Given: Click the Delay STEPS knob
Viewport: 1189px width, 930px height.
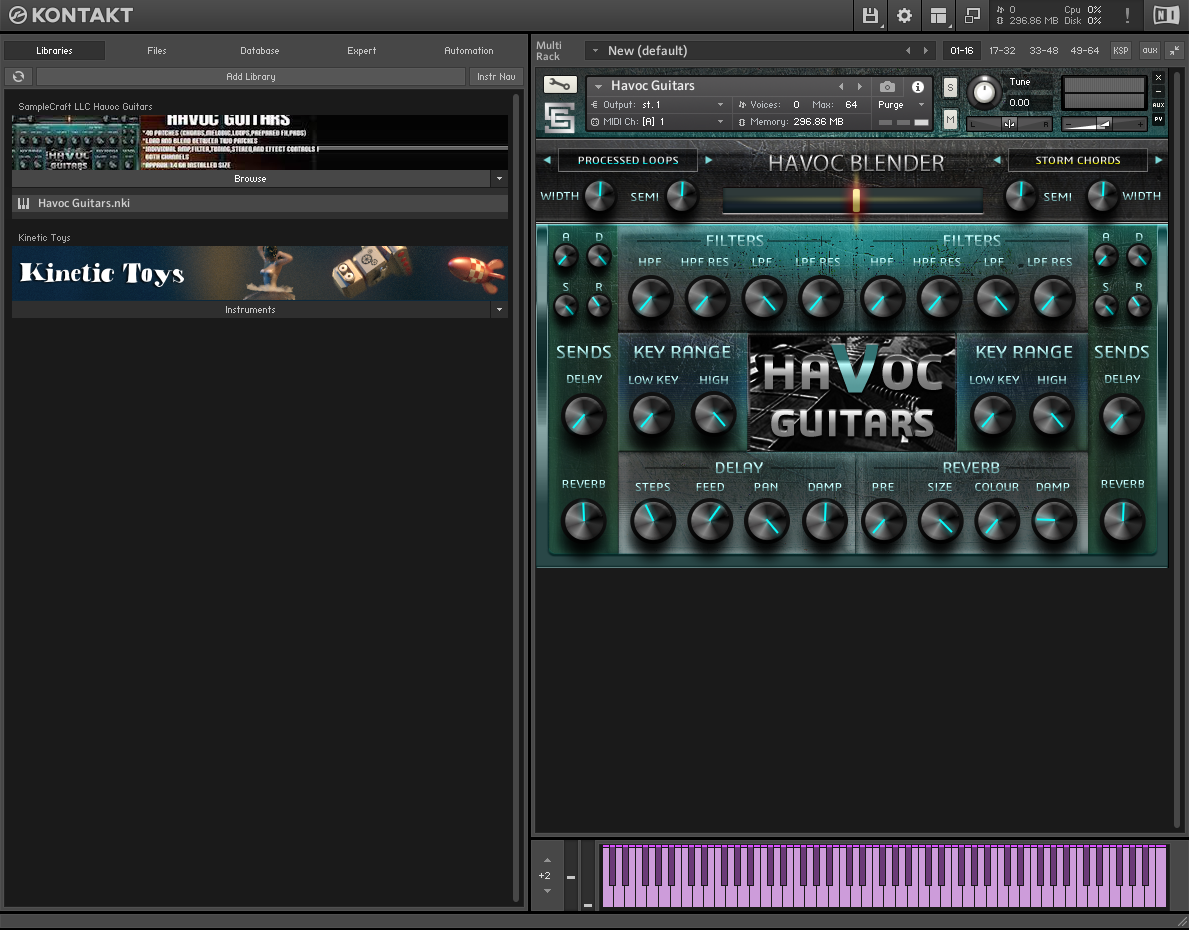Looking at the screenshot, I should coord(653,520).
